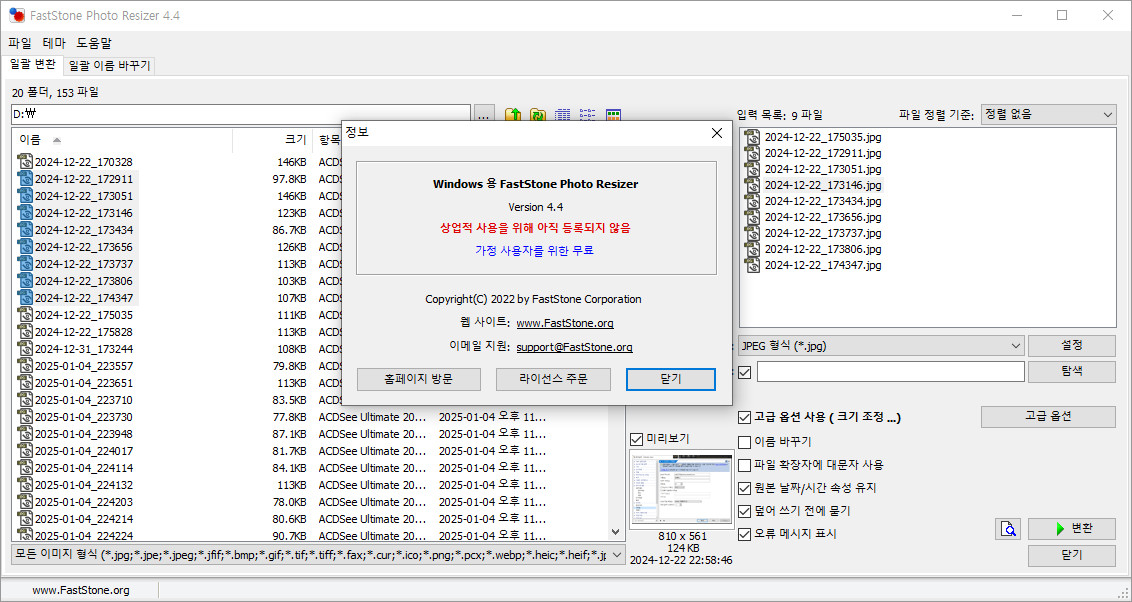Click icon of 2024-12-22_175035.jpg in input list

click(753, 137)
